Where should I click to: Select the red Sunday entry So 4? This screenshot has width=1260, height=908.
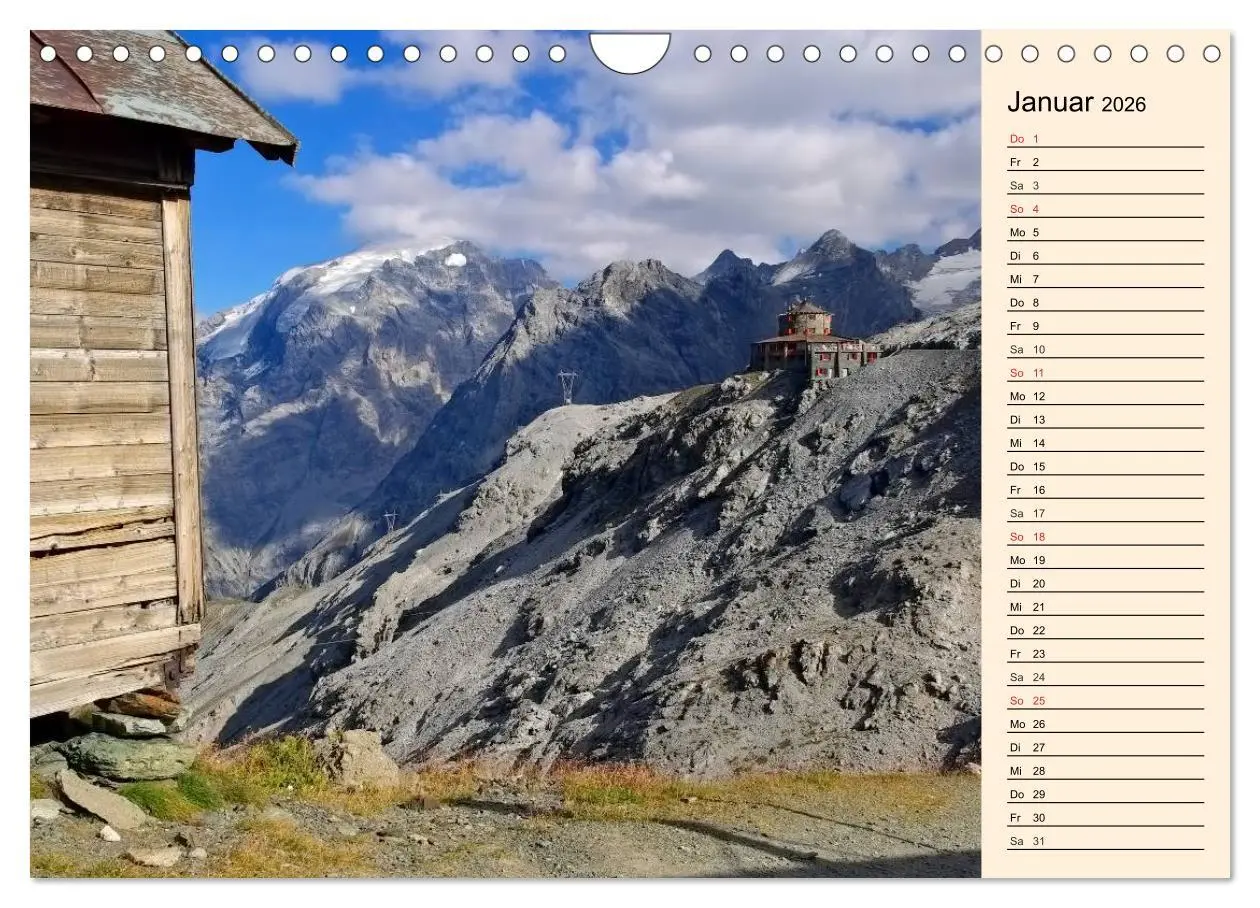coord(1024,208)
